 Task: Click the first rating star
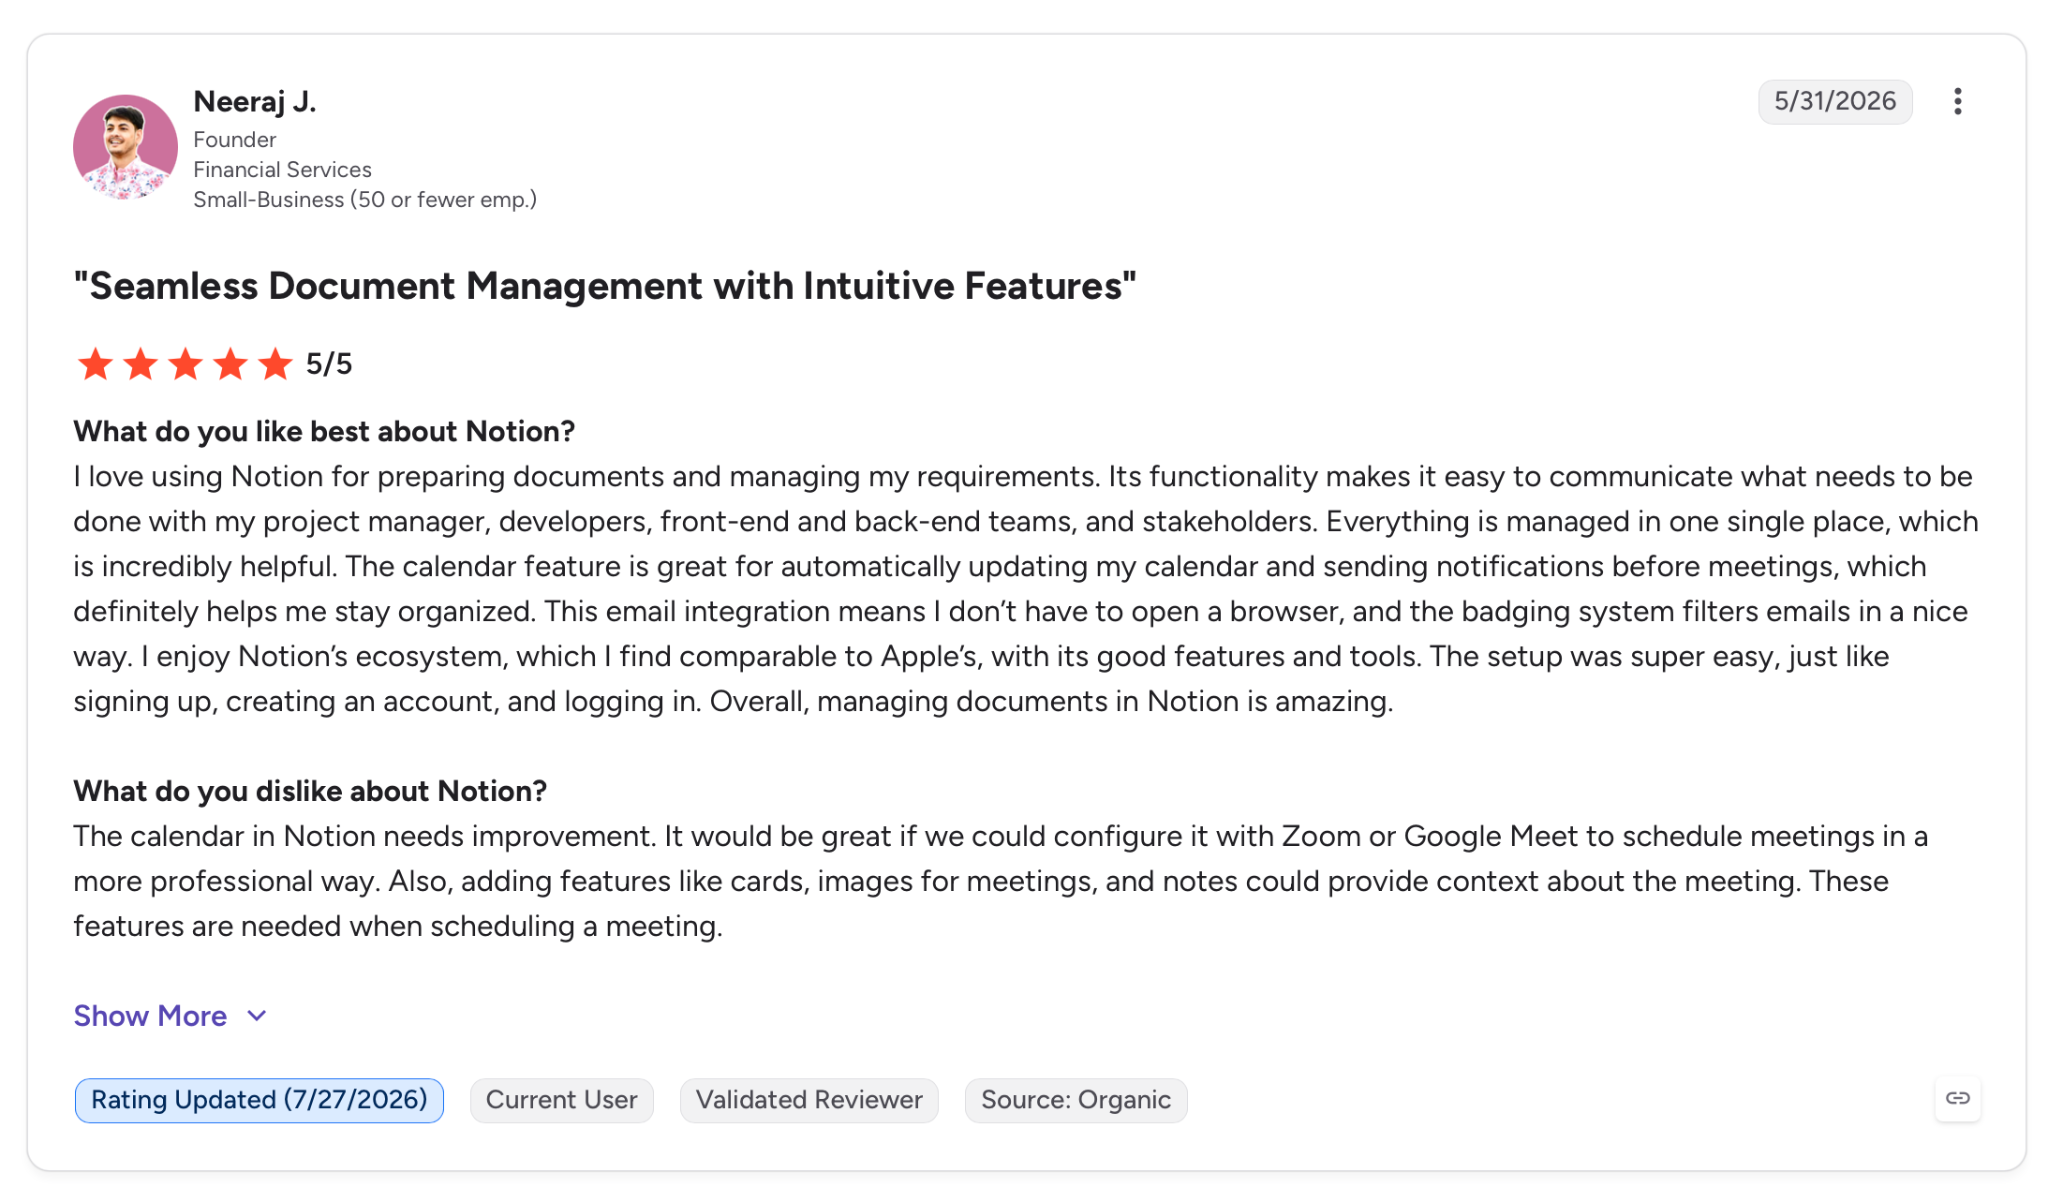(95, 364)
